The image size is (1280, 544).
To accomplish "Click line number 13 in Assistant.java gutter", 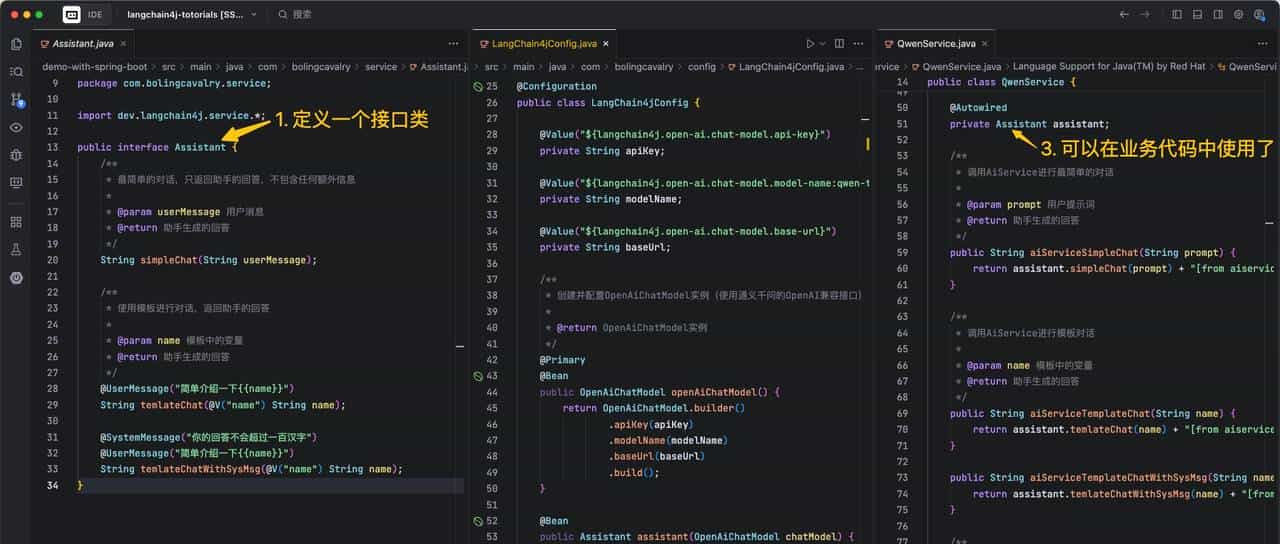I will click(53, 147).
